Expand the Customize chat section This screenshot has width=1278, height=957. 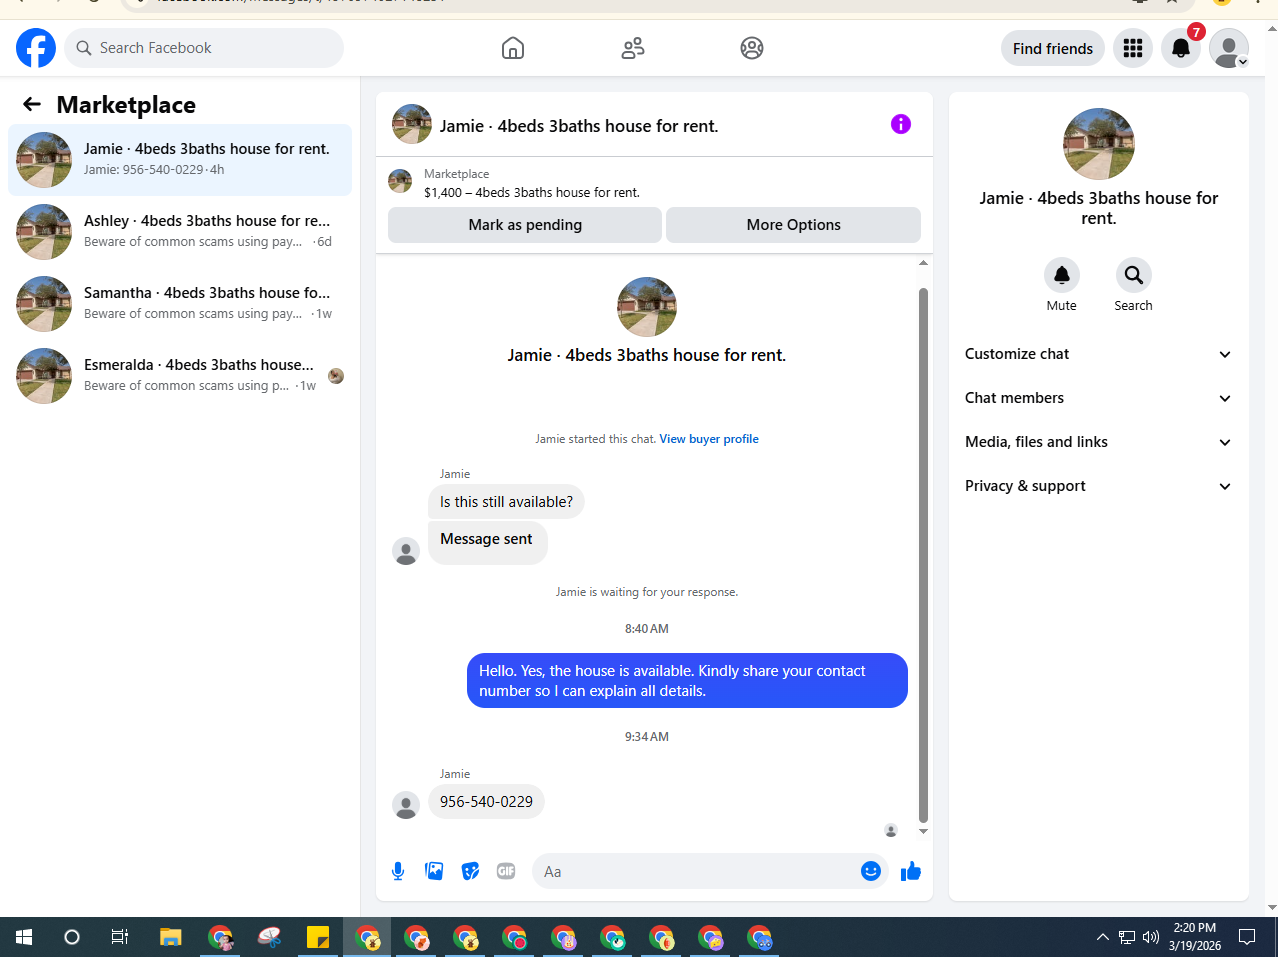pyautogui.click(x=1098, y=354)
